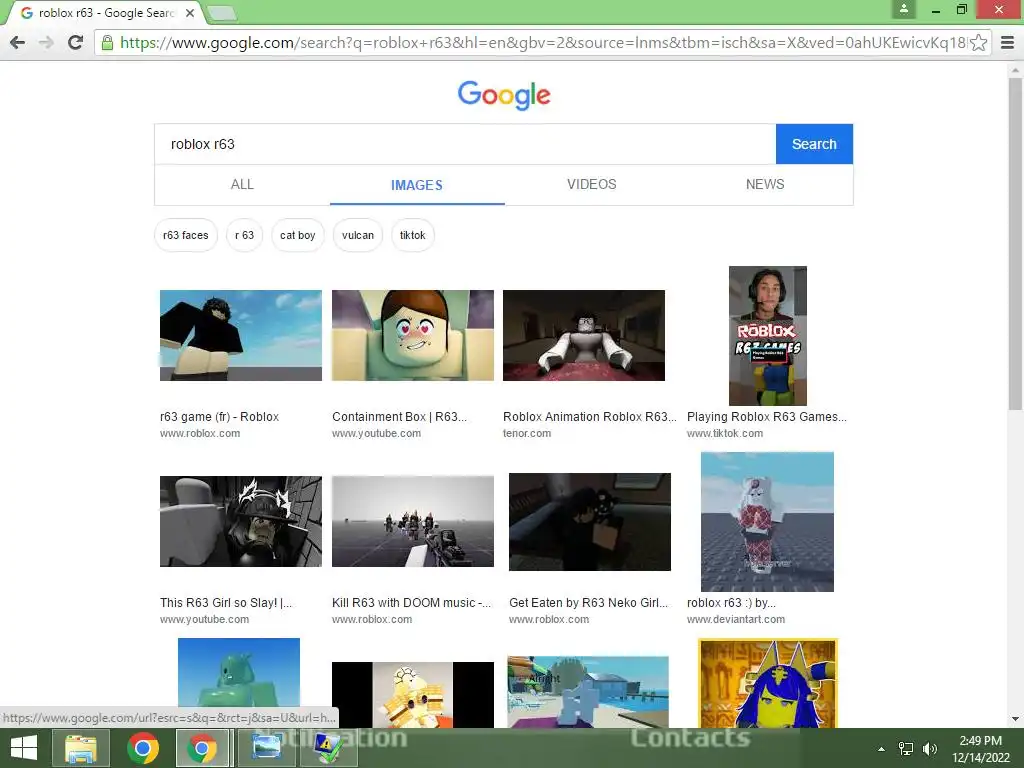Open Kill R63 with DOOM music link
This screenshot has width=1024, height=768.
[411, 603]
